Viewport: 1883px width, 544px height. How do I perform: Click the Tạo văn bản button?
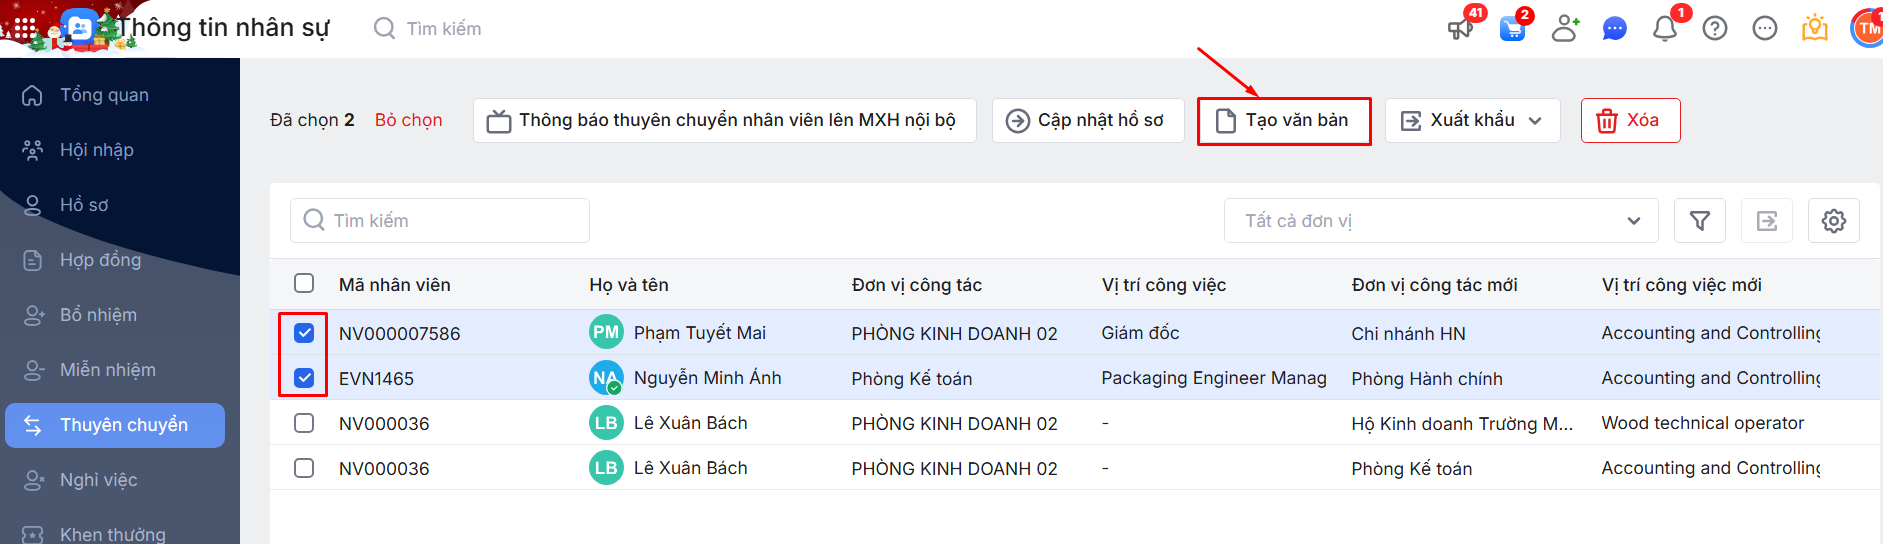[1284, 121]
